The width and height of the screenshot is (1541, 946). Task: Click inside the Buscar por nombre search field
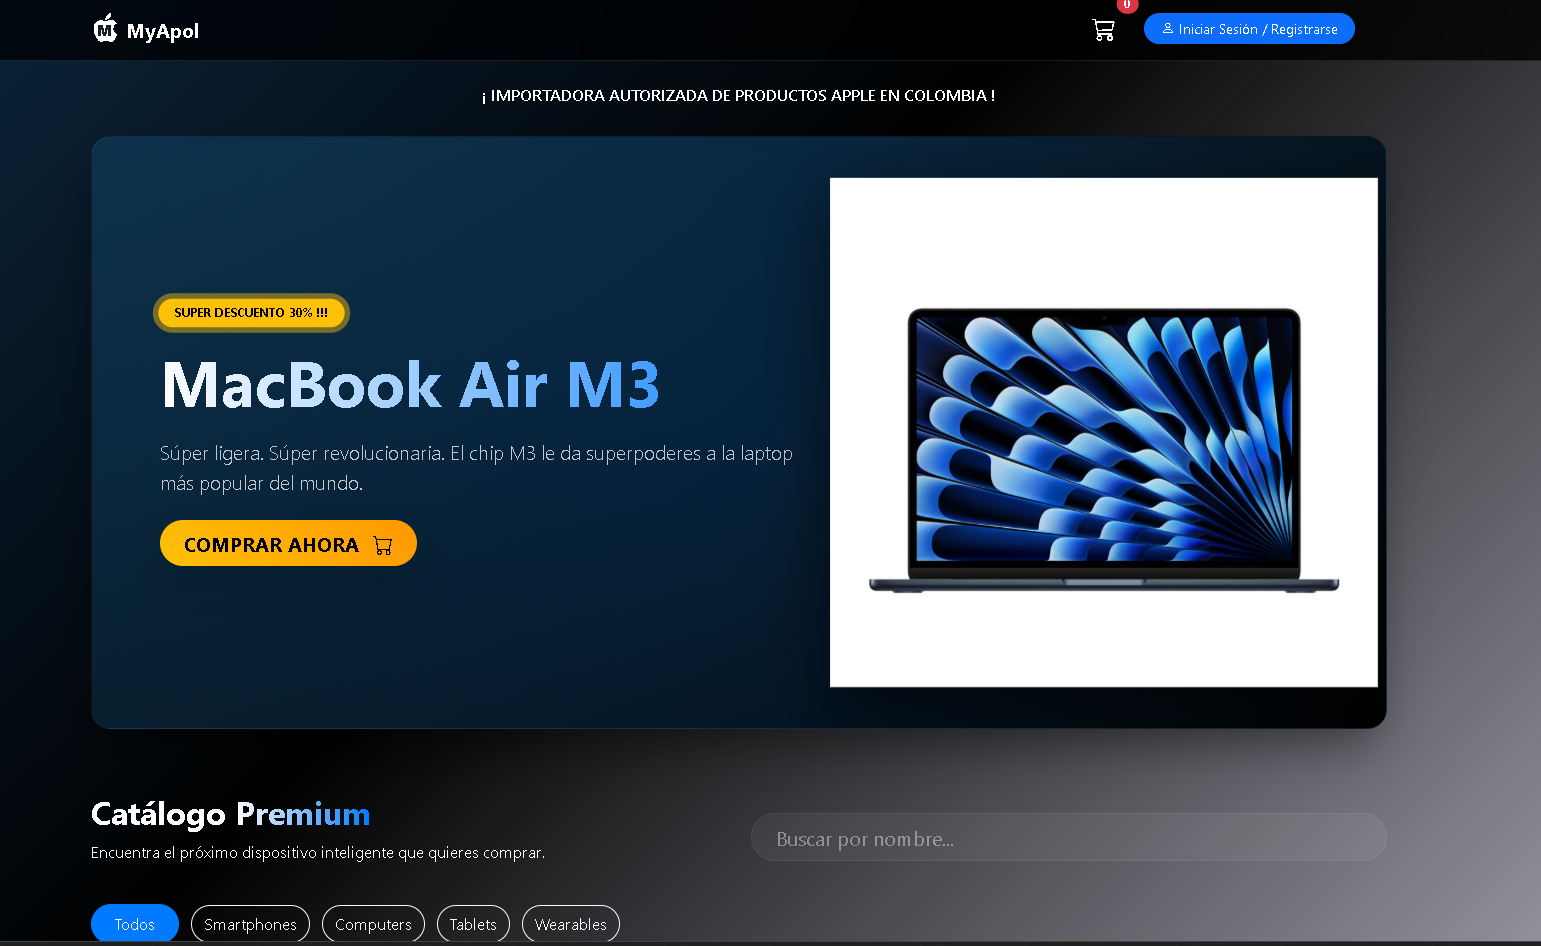[1068, 837]
